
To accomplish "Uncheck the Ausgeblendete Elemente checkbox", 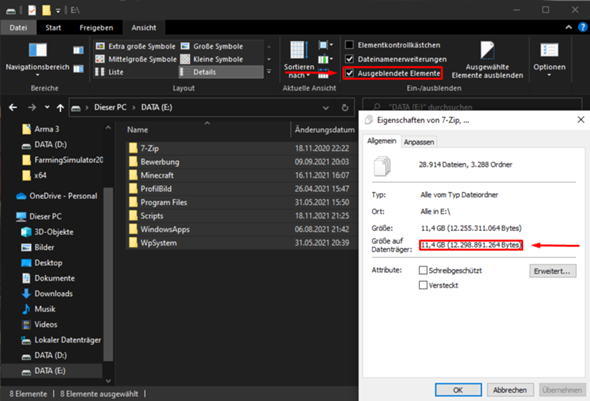I will click(x=349, y=73).
